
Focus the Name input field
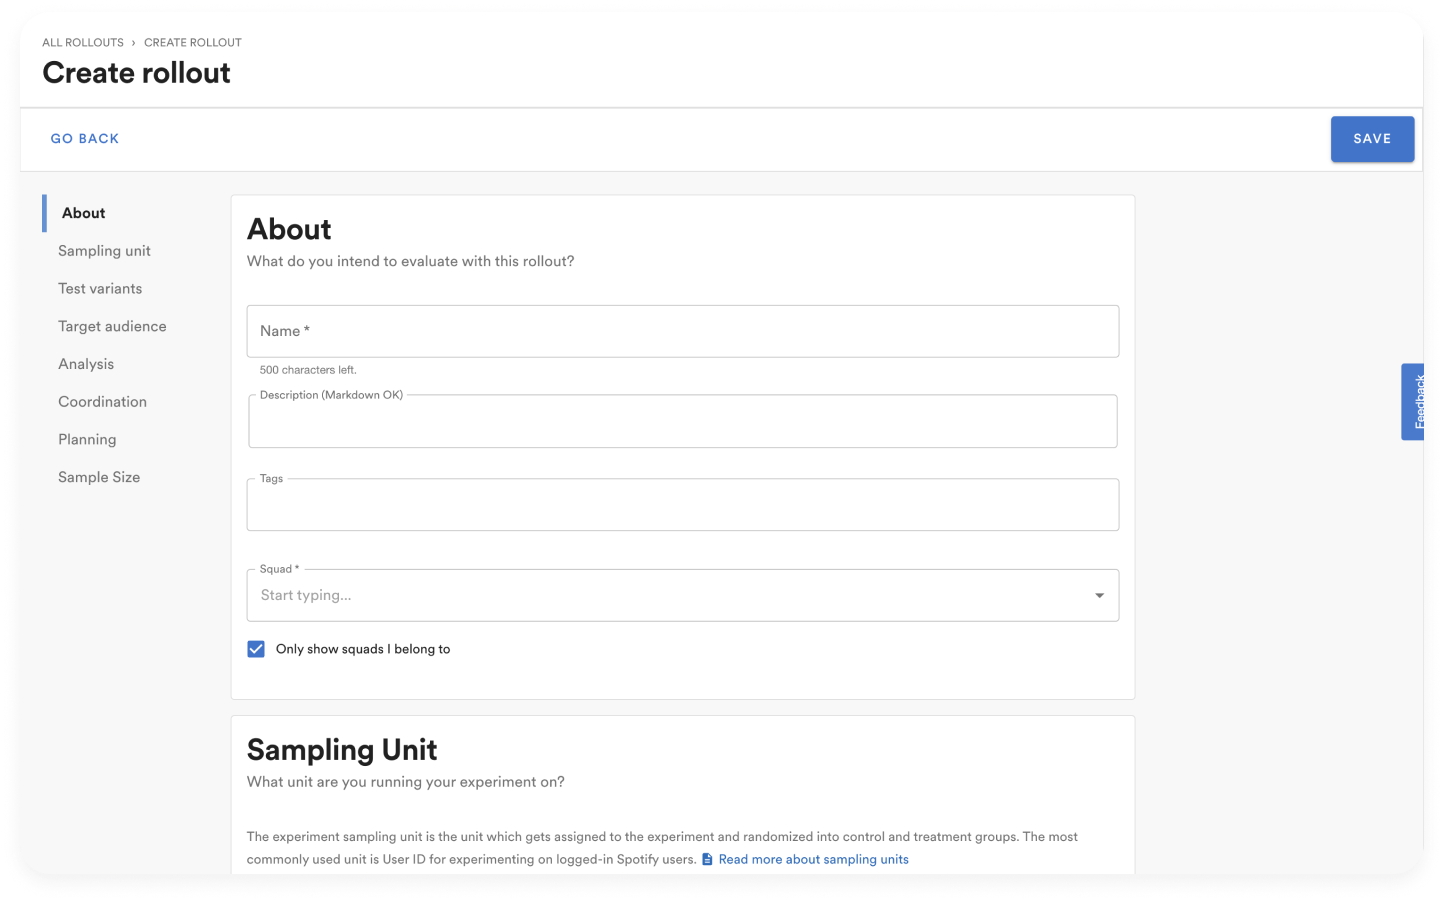tap(683, 331)
